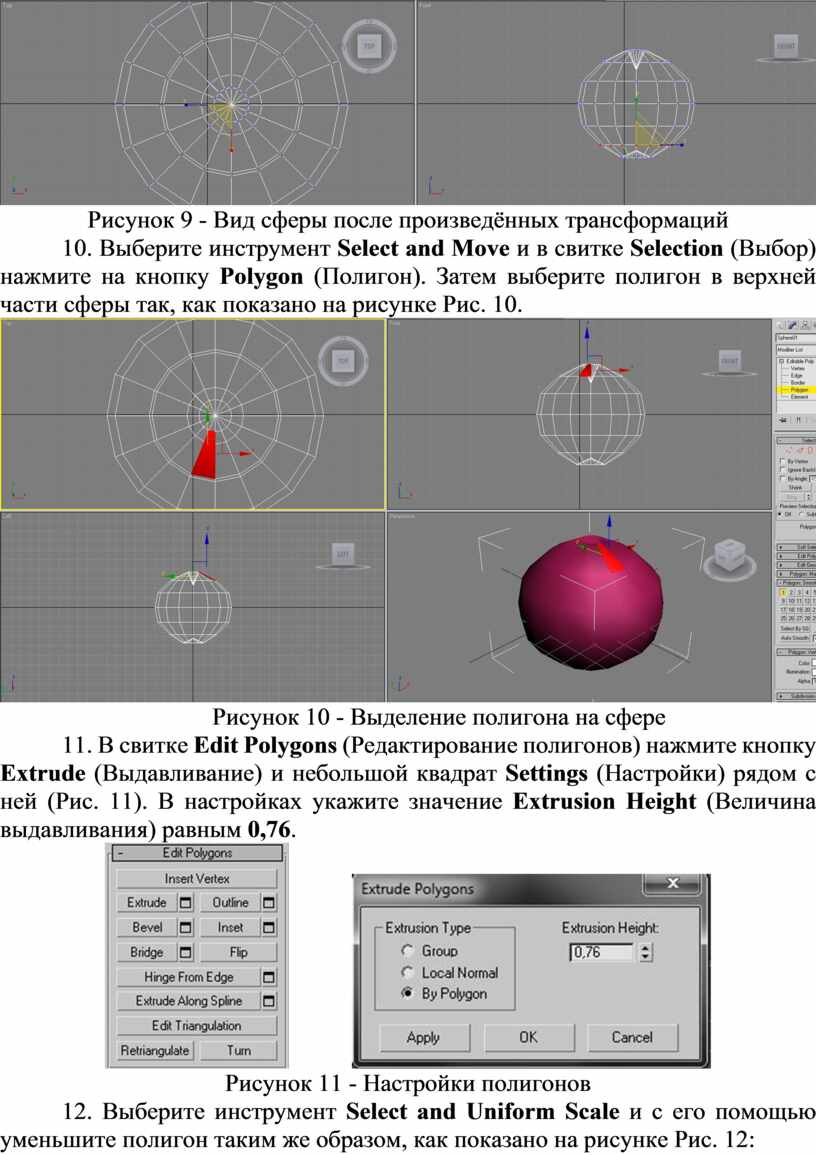Click the Shrink selection button
The image size is (816, 1155).
[x=795, y=488]
